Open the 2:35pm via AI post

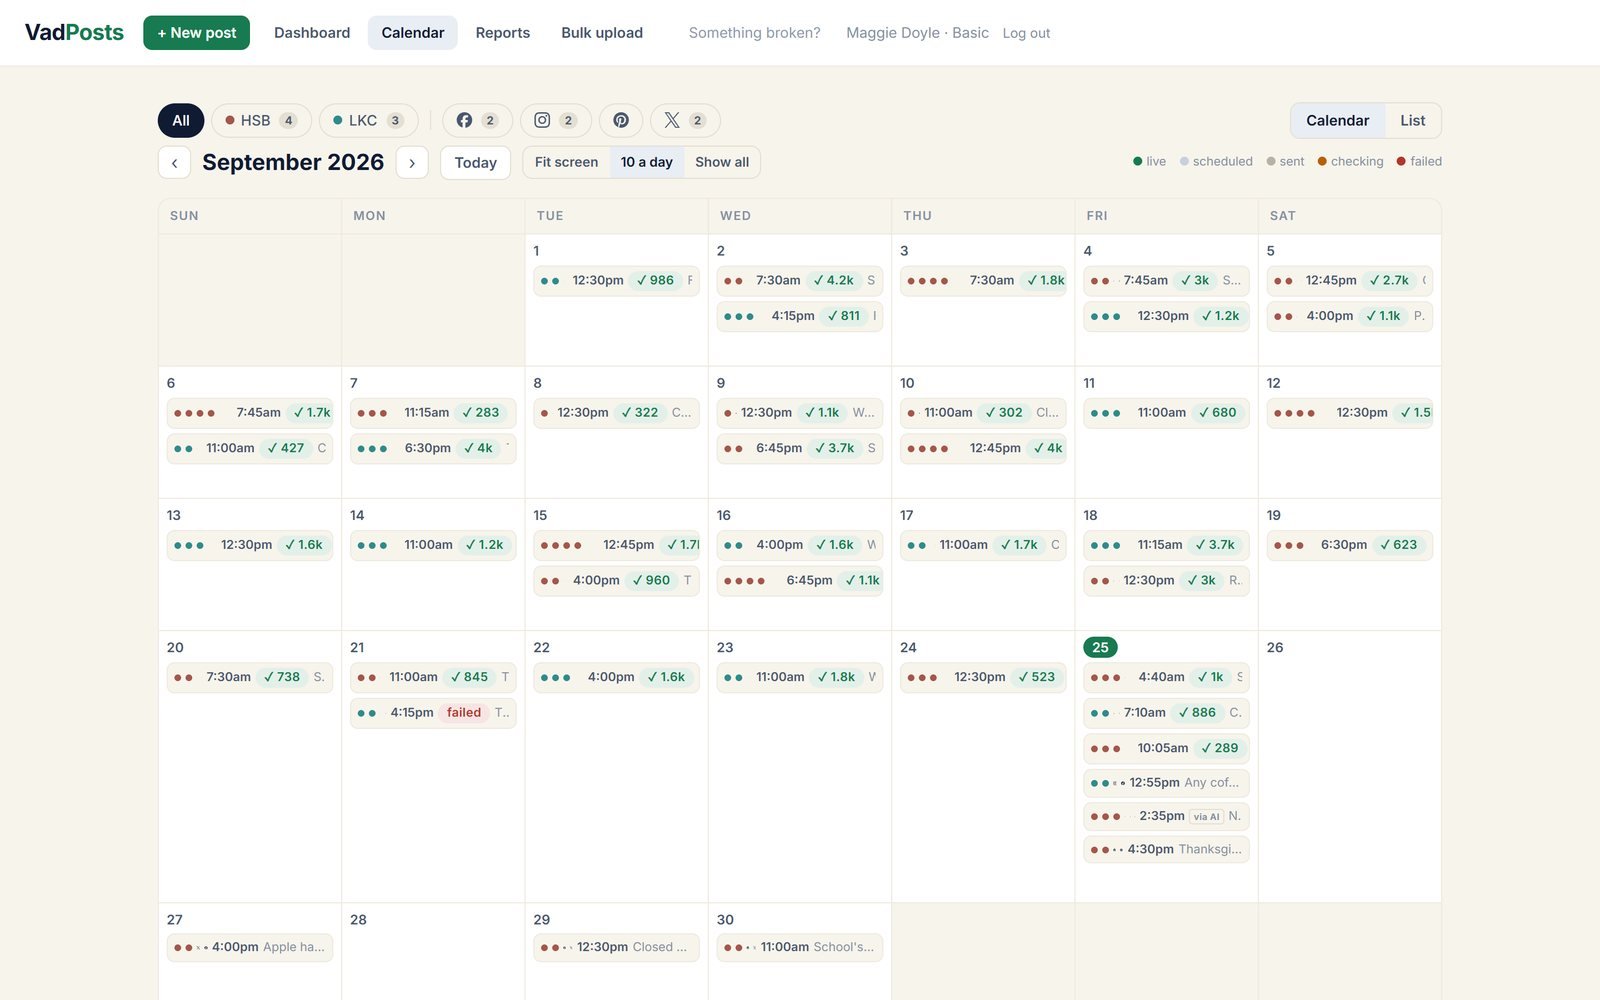tap(1166, 816)
